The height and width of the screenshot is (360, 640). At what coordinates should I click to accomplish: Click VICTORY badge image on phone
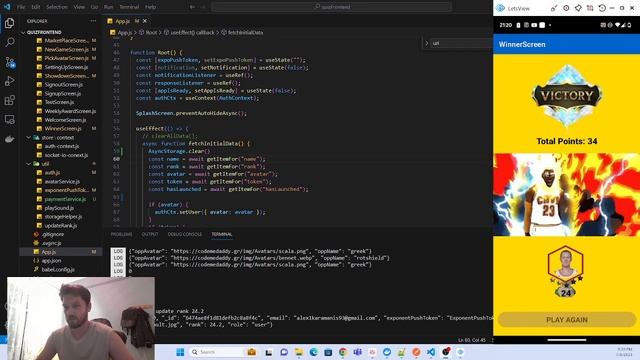point(567,96)
